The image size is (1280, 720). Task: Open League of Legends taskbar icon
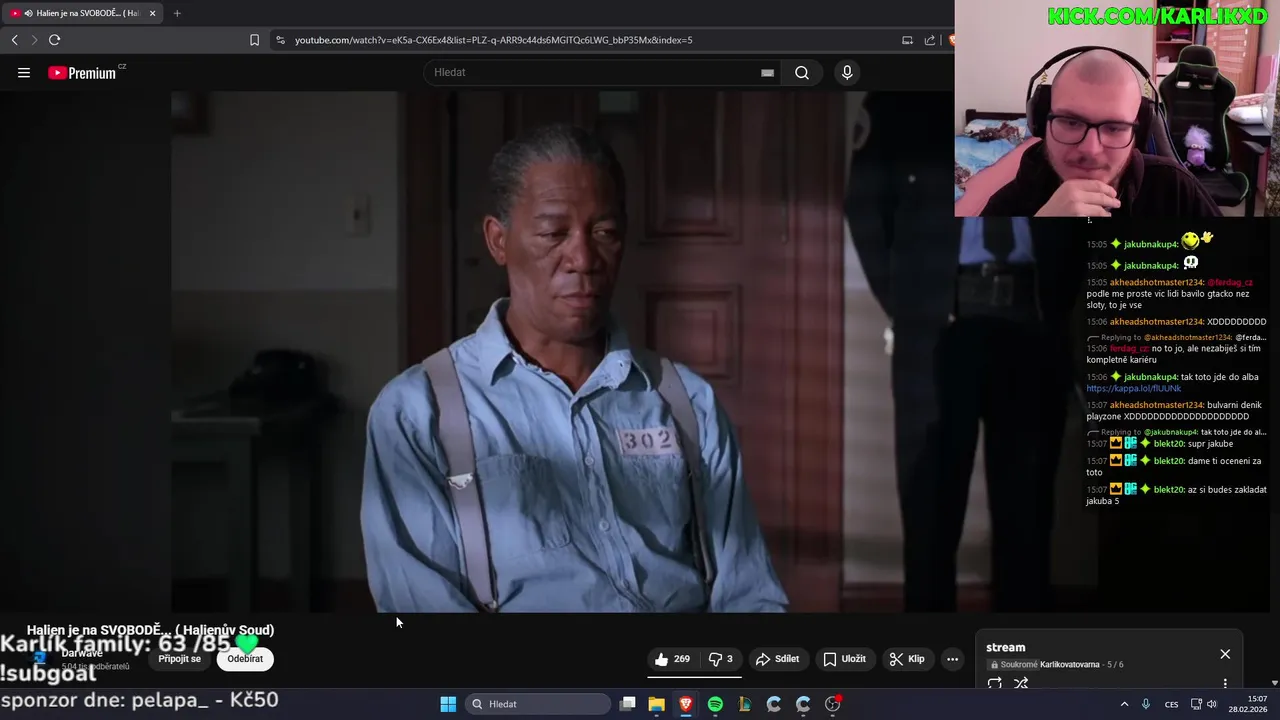click(x=745, y=704)
